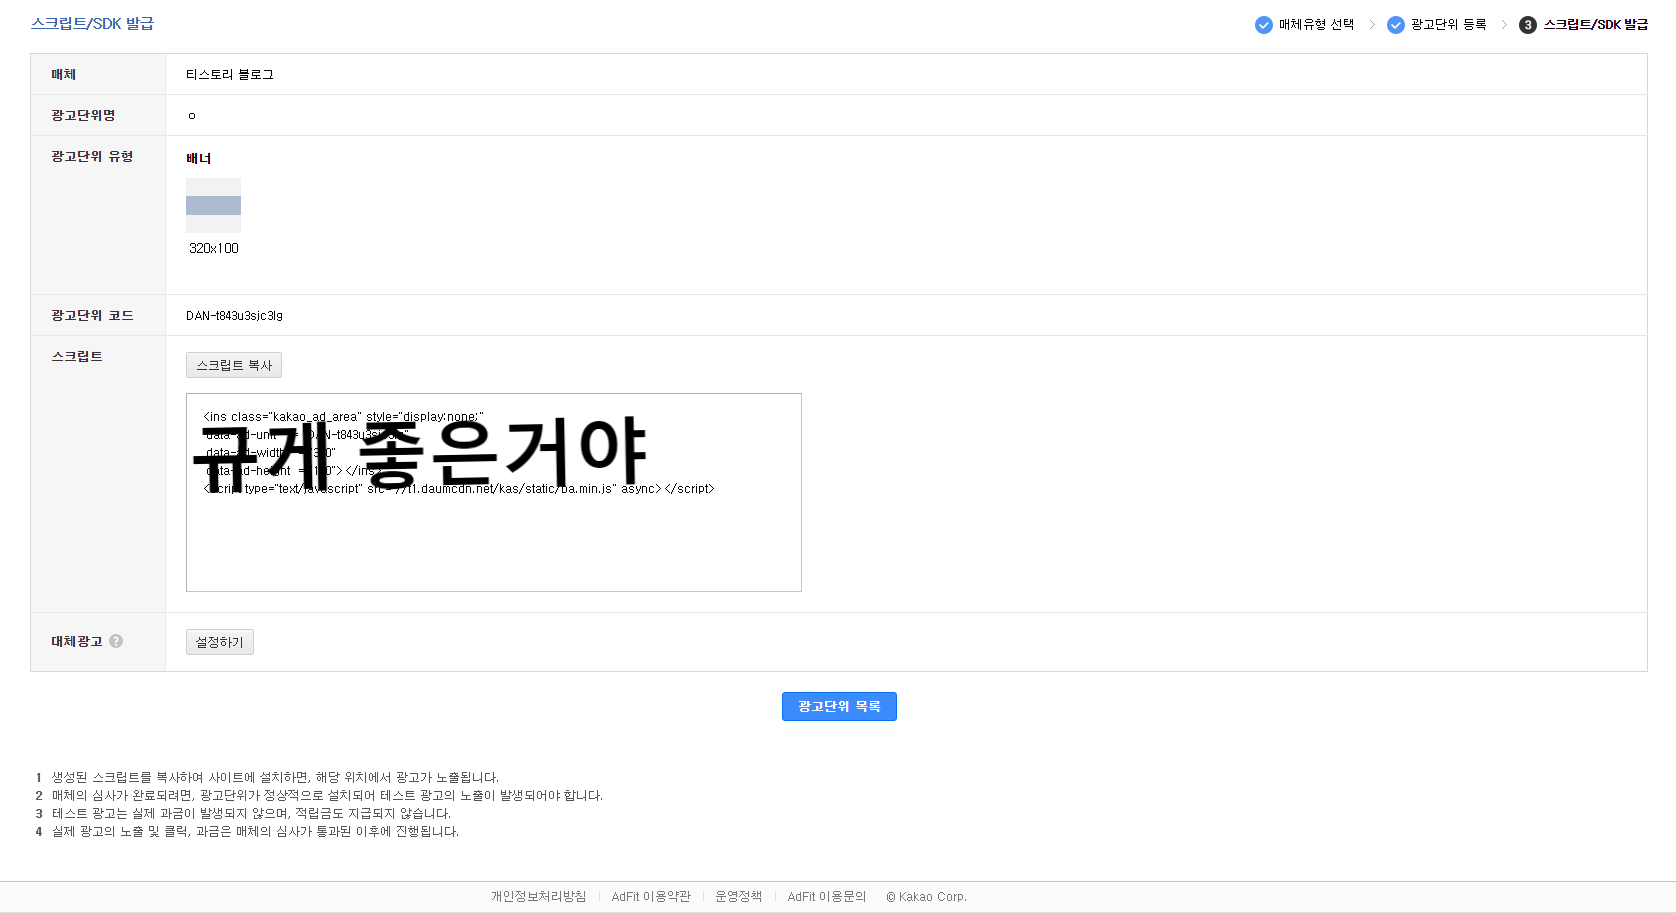The height and width of the screenshot is (913, 1676).
Task: Select the 매체유형 선택 step
Action: (1316, 25)
